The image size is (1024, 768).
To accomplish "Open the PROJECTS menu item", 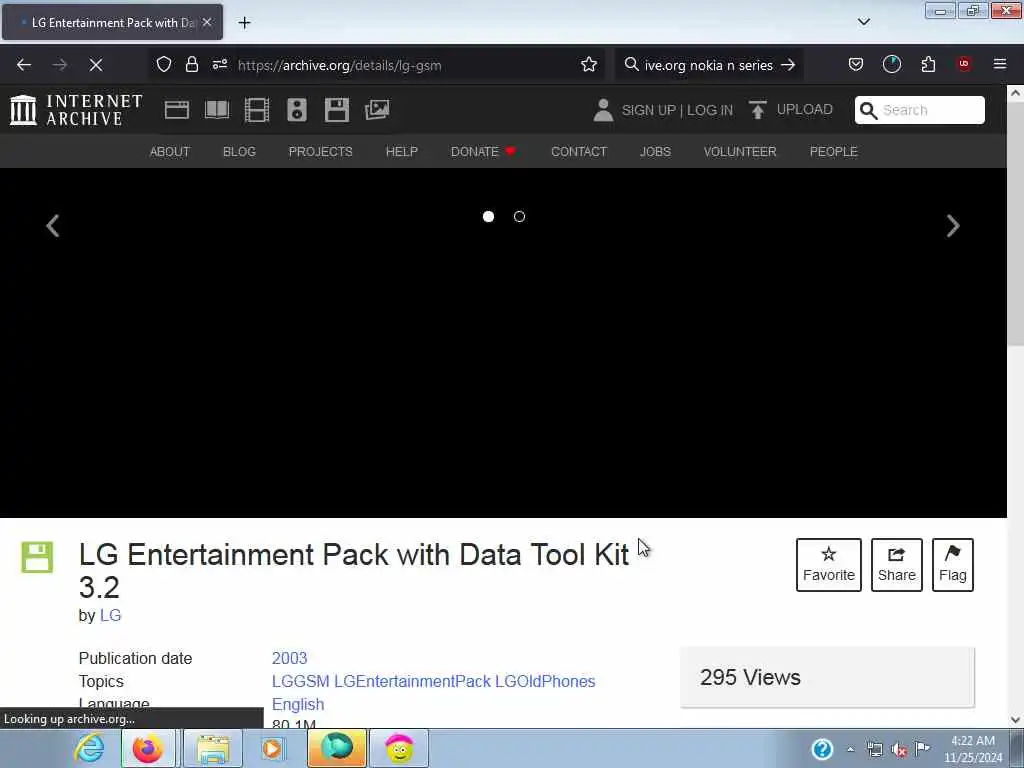I will [x=321, y=152].
